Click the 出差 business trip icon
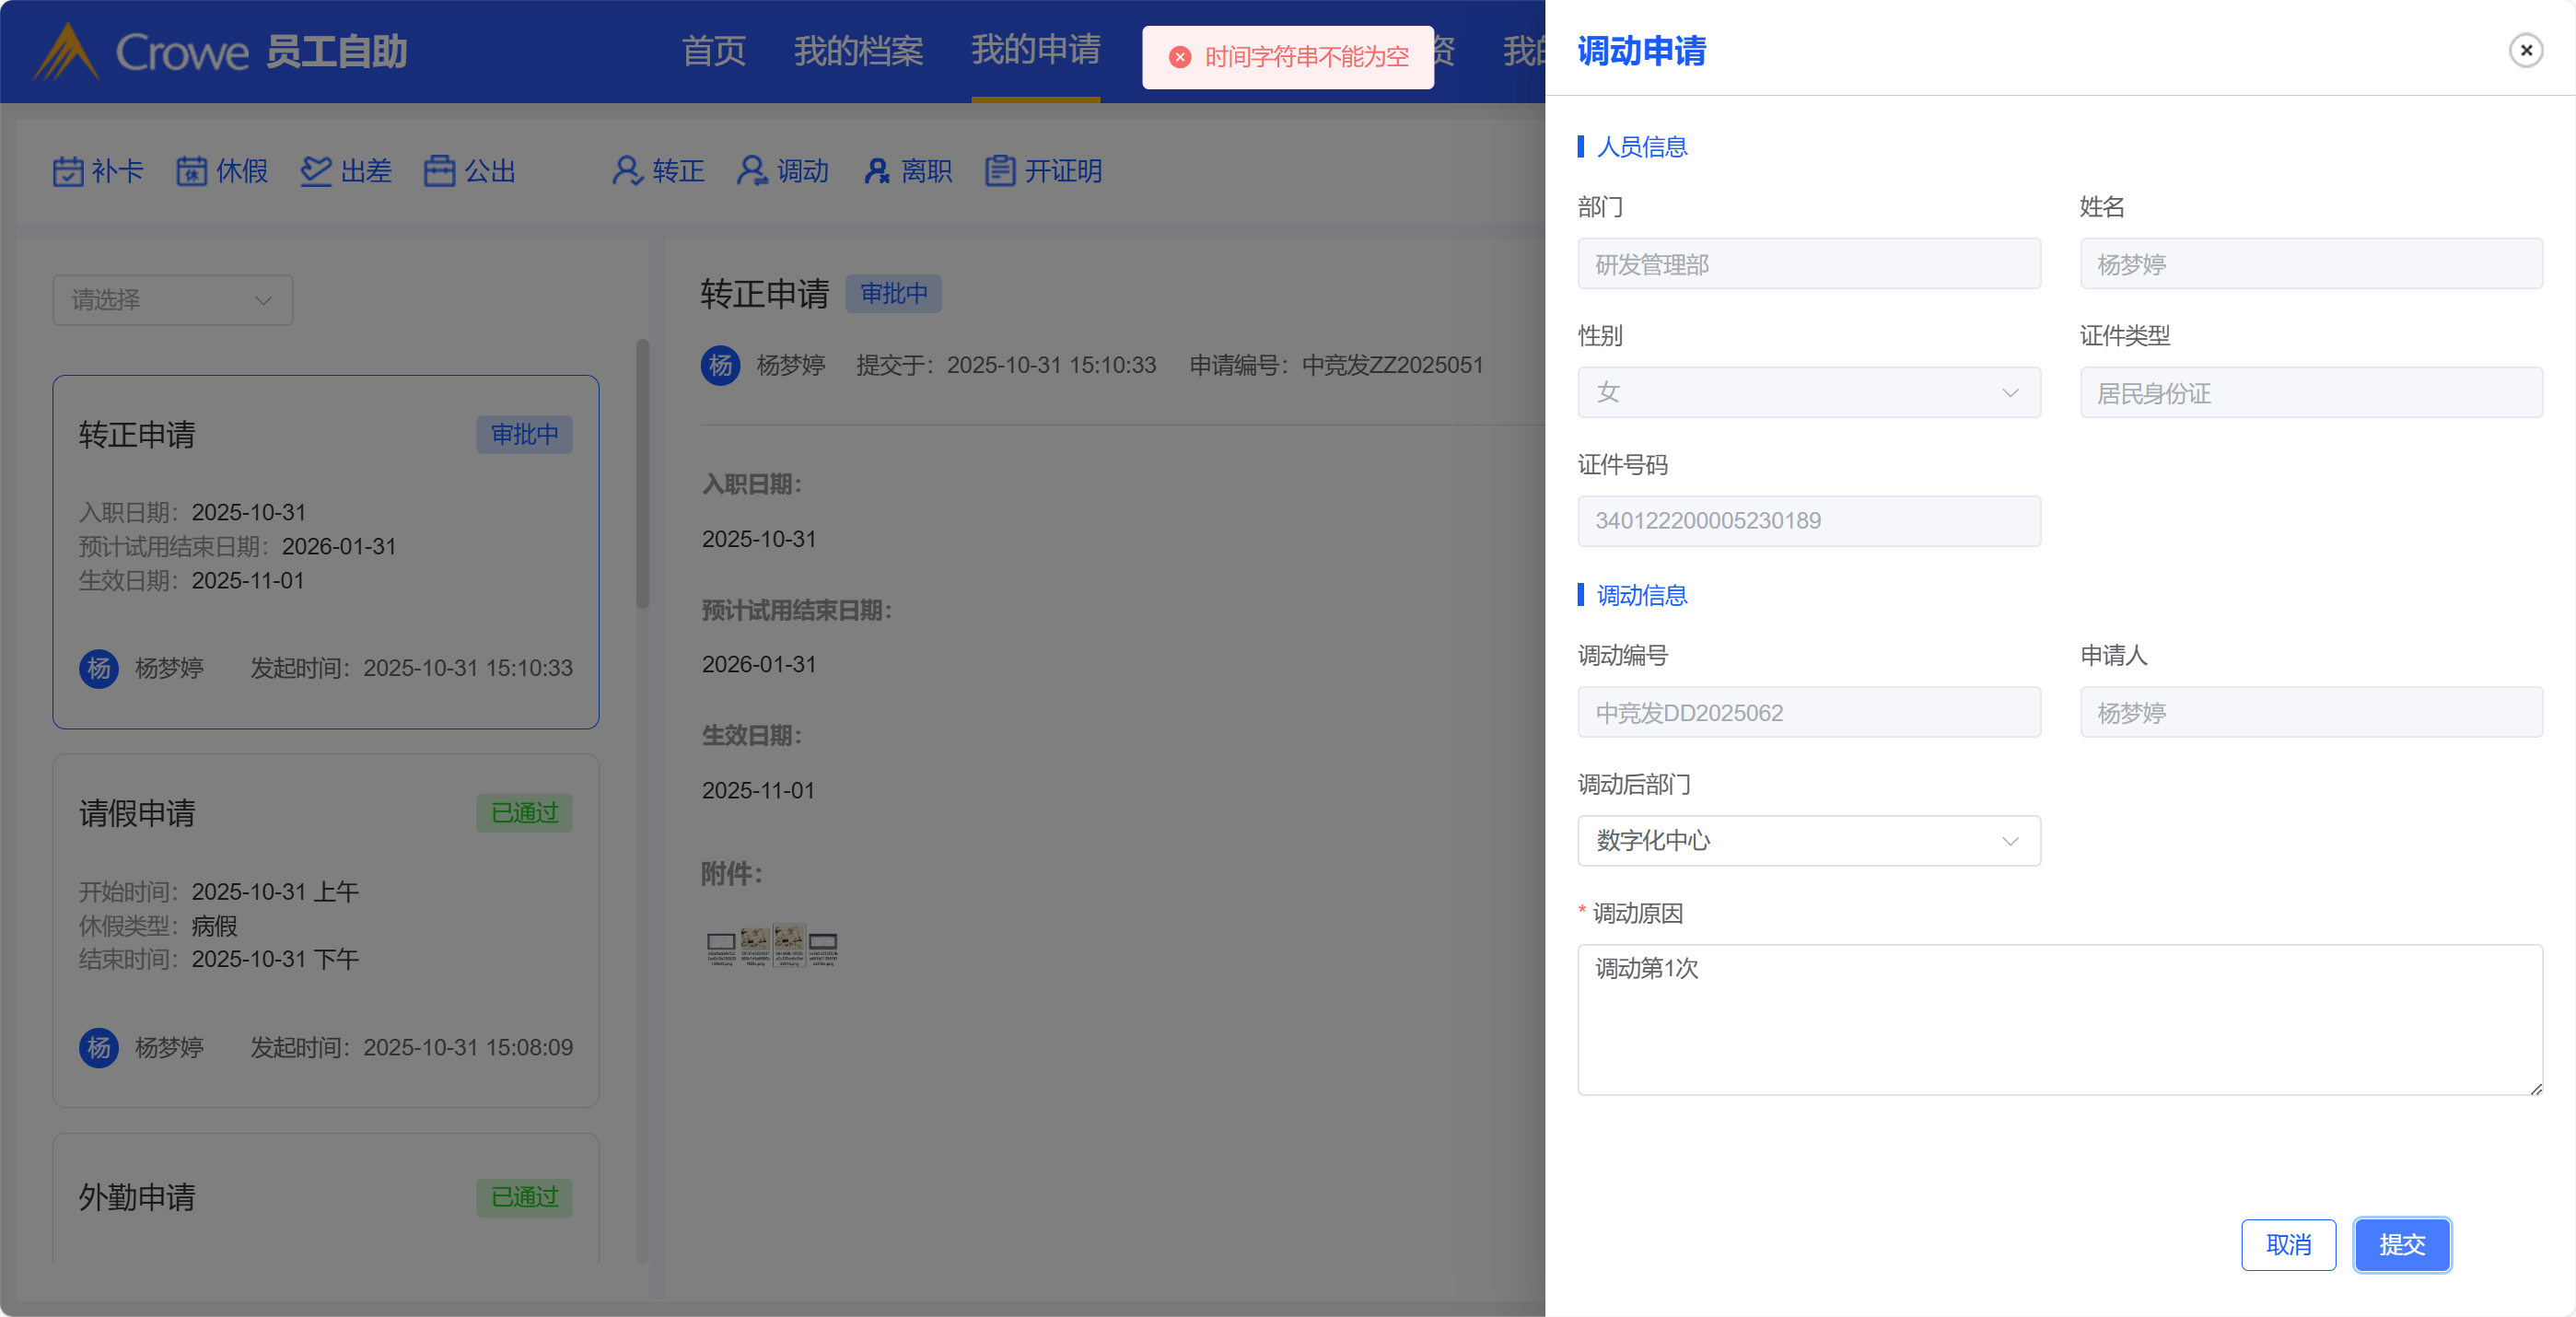This screenshot has height=1317, width=2576. click(315, 171)
